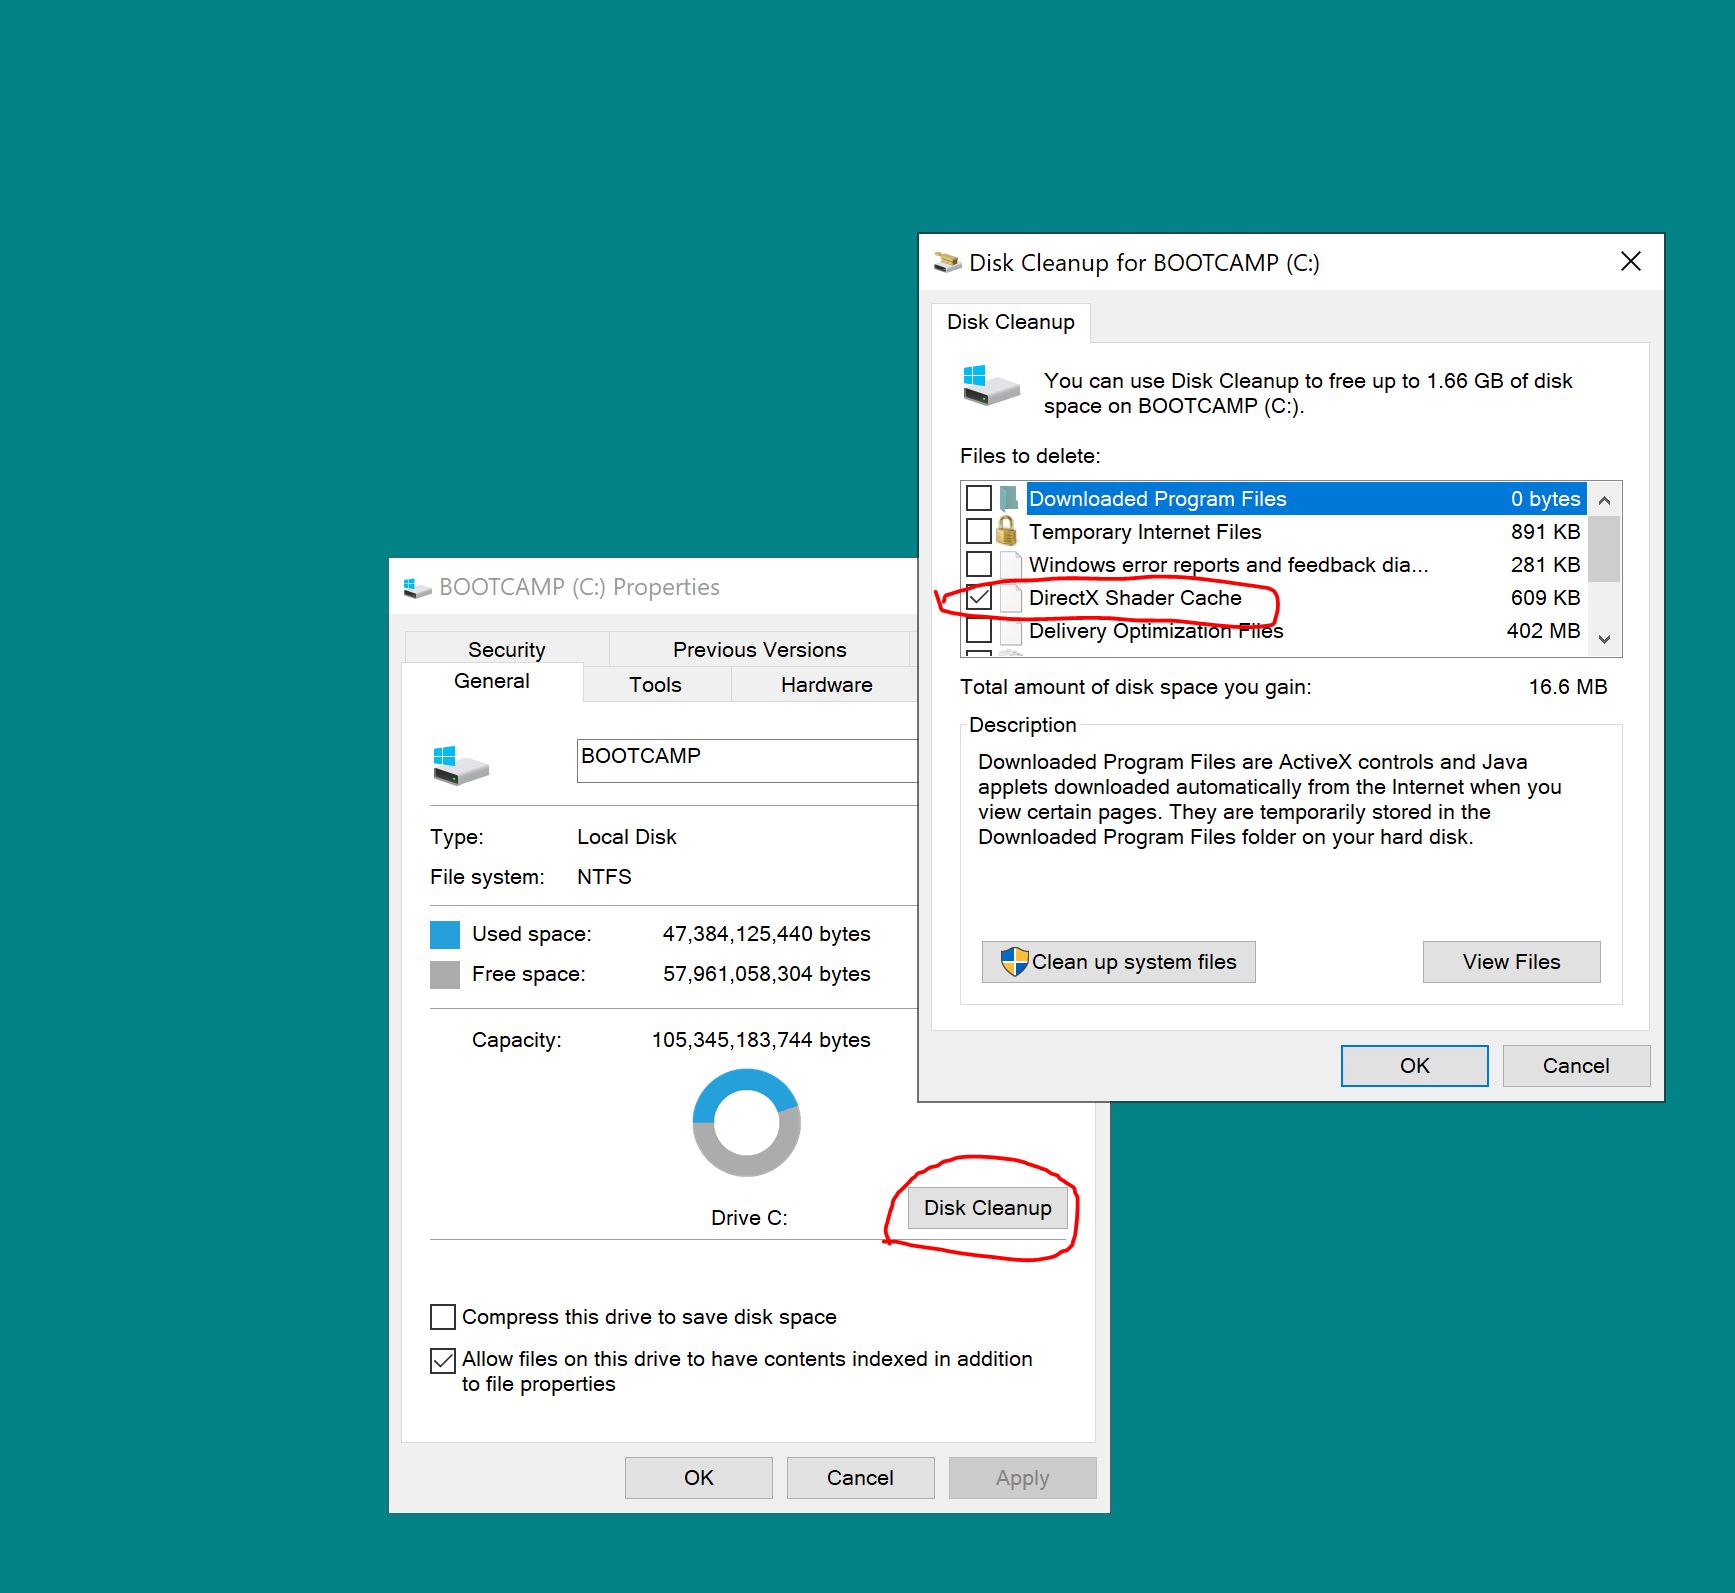Open the Hardware tab

(826, 685)
